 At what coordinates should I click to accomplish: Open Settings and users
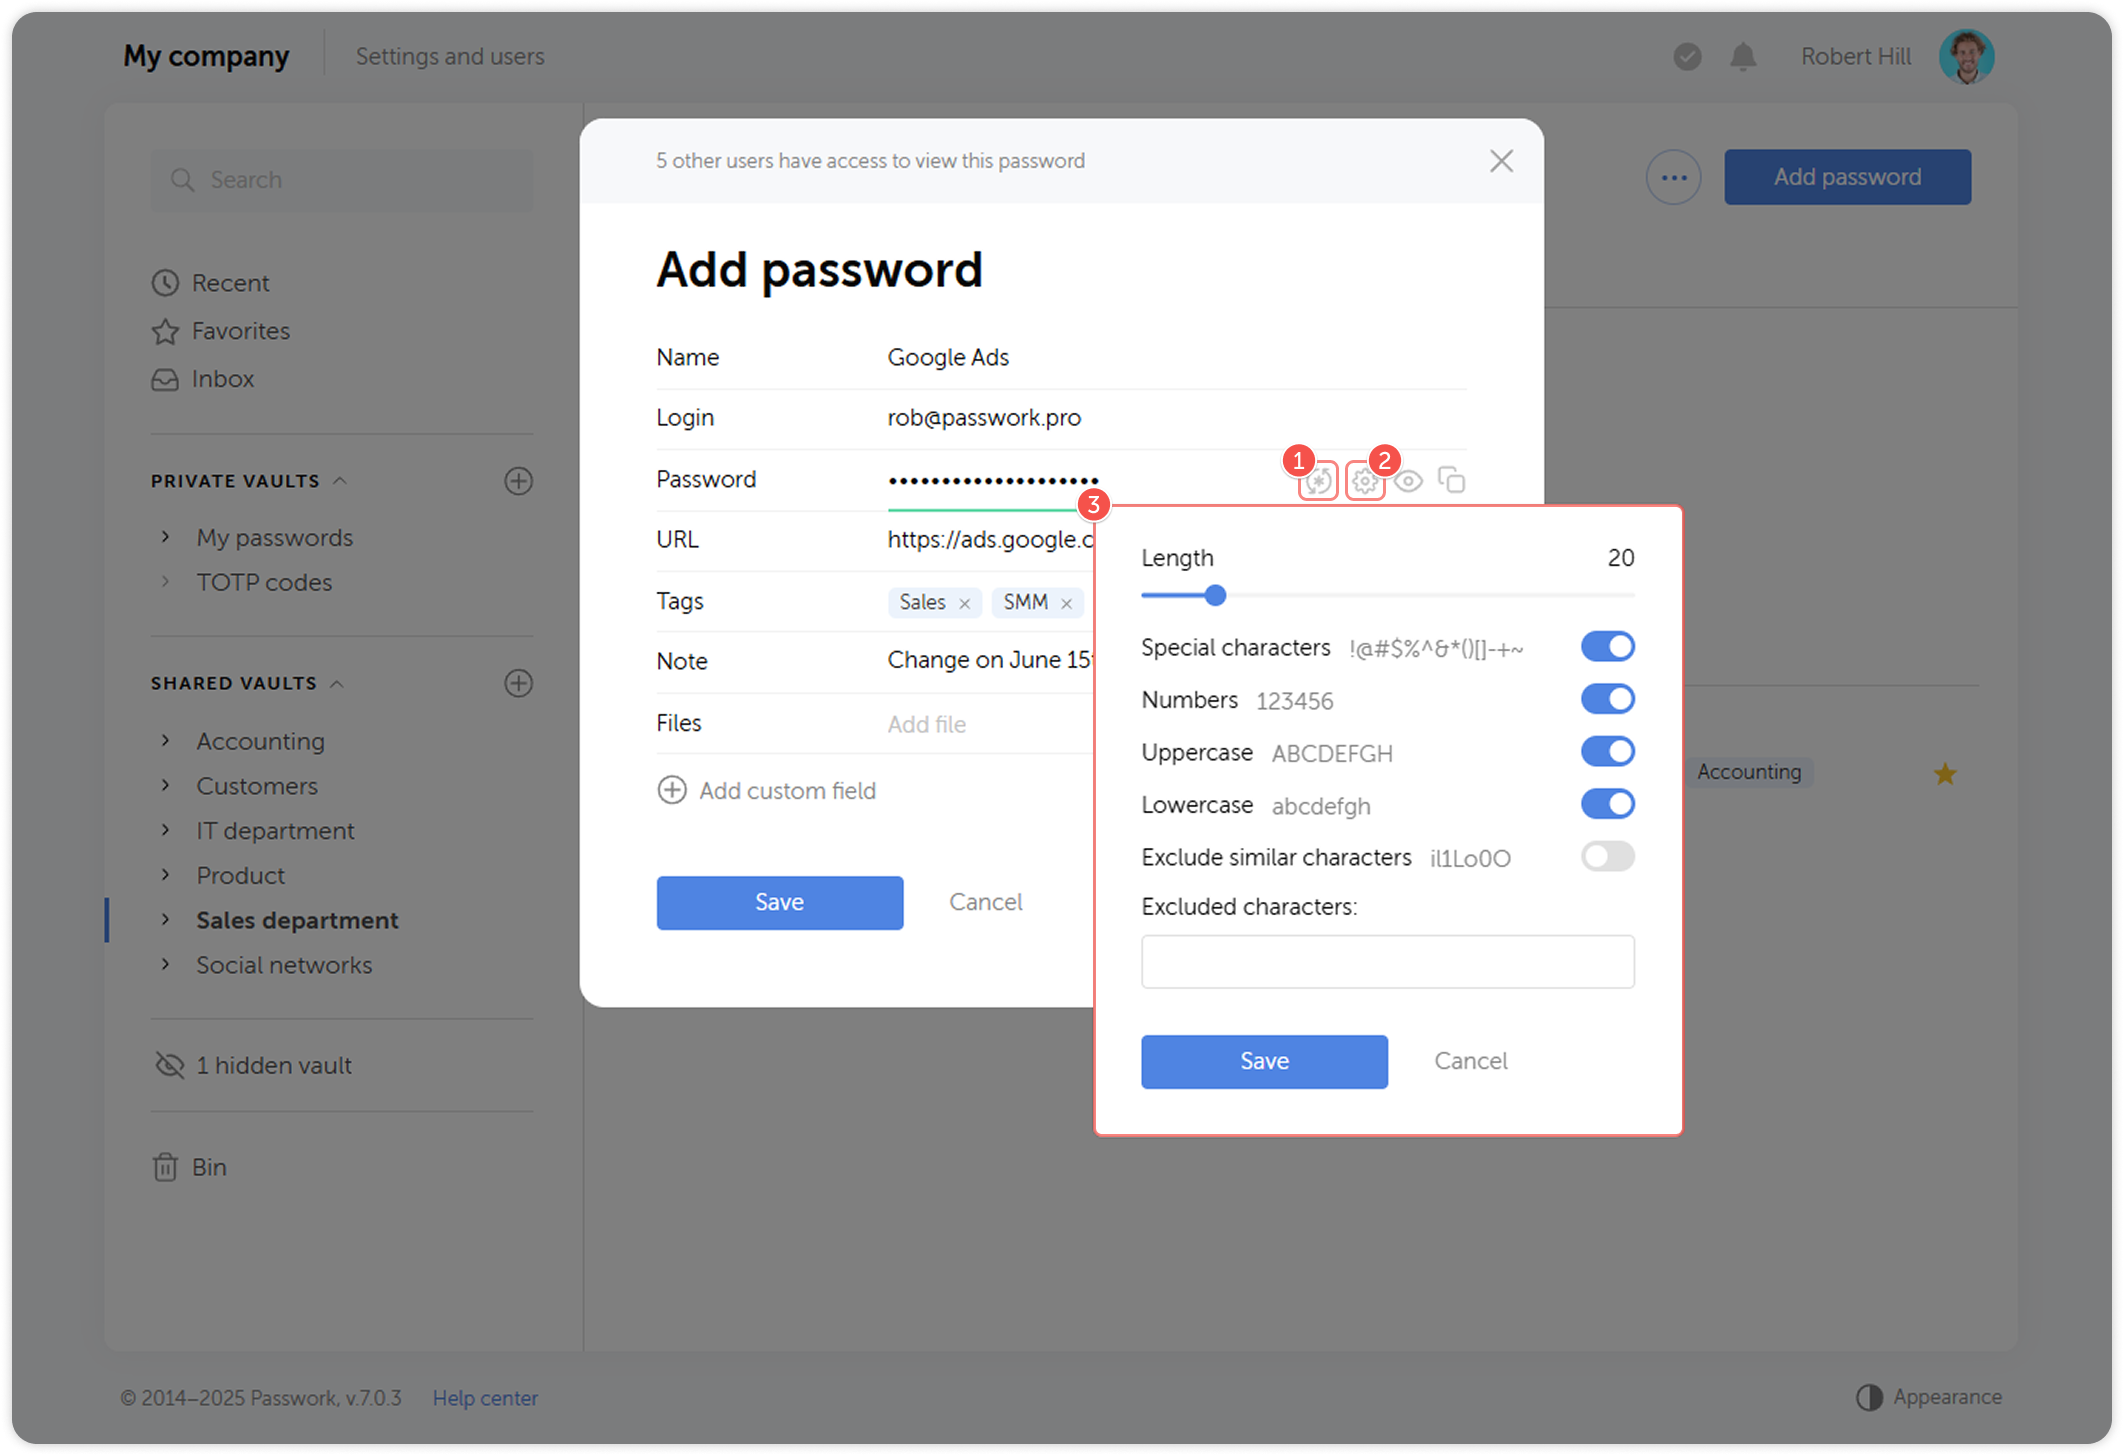[x=450, y=56]
